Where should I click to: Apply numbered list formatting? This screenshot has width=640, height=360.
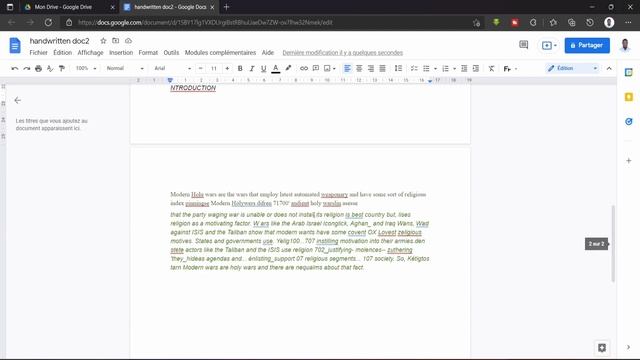tap(445, 69)
